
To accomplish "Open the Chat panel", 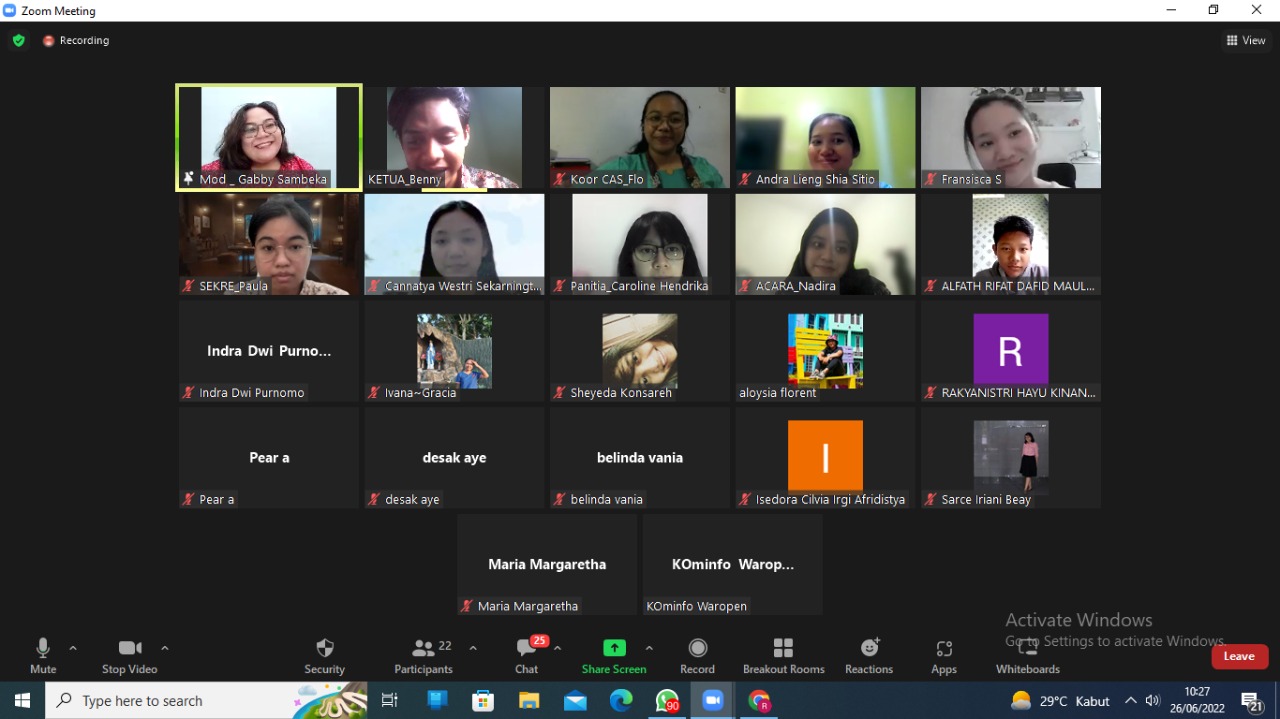I will (527, 656).
